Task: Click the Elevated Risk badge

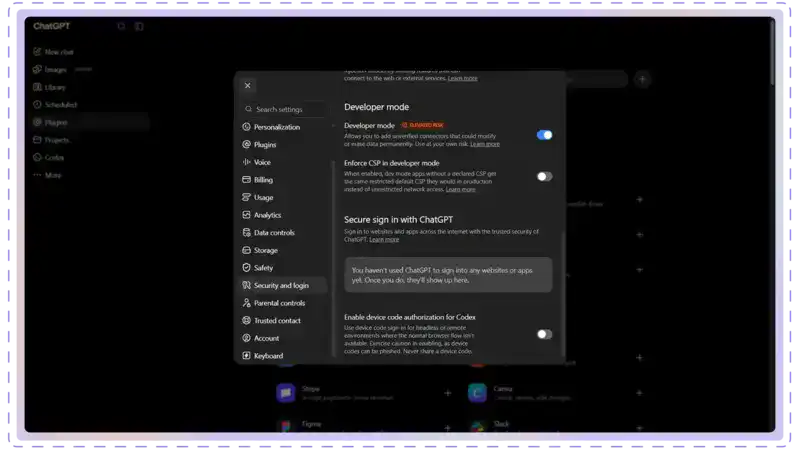Action: [x=423, y=125]
